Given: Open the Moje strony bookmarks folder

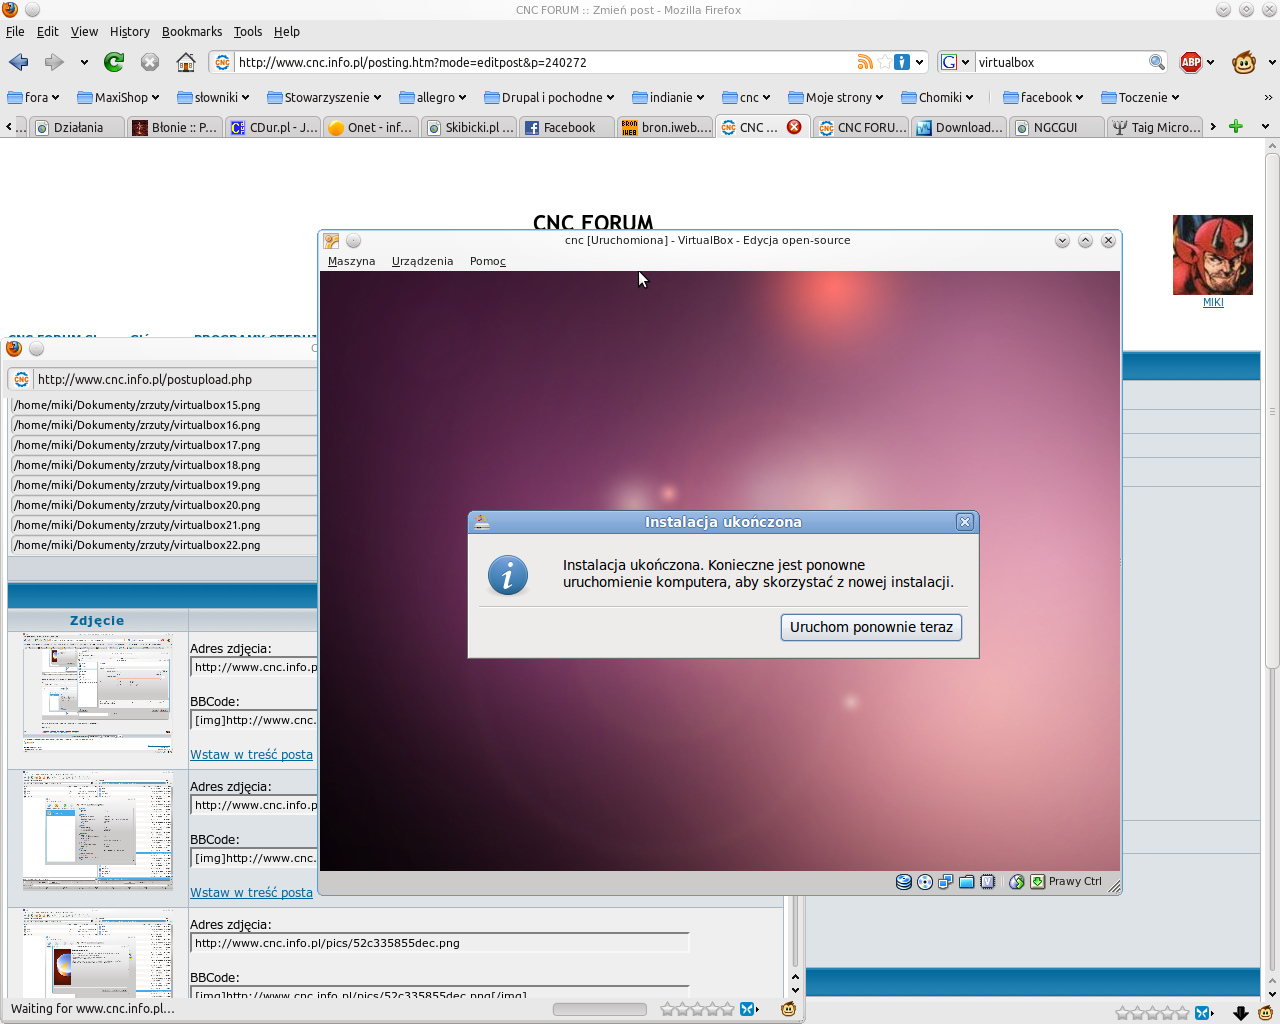Looking at the screenshot, I should 836,97.
